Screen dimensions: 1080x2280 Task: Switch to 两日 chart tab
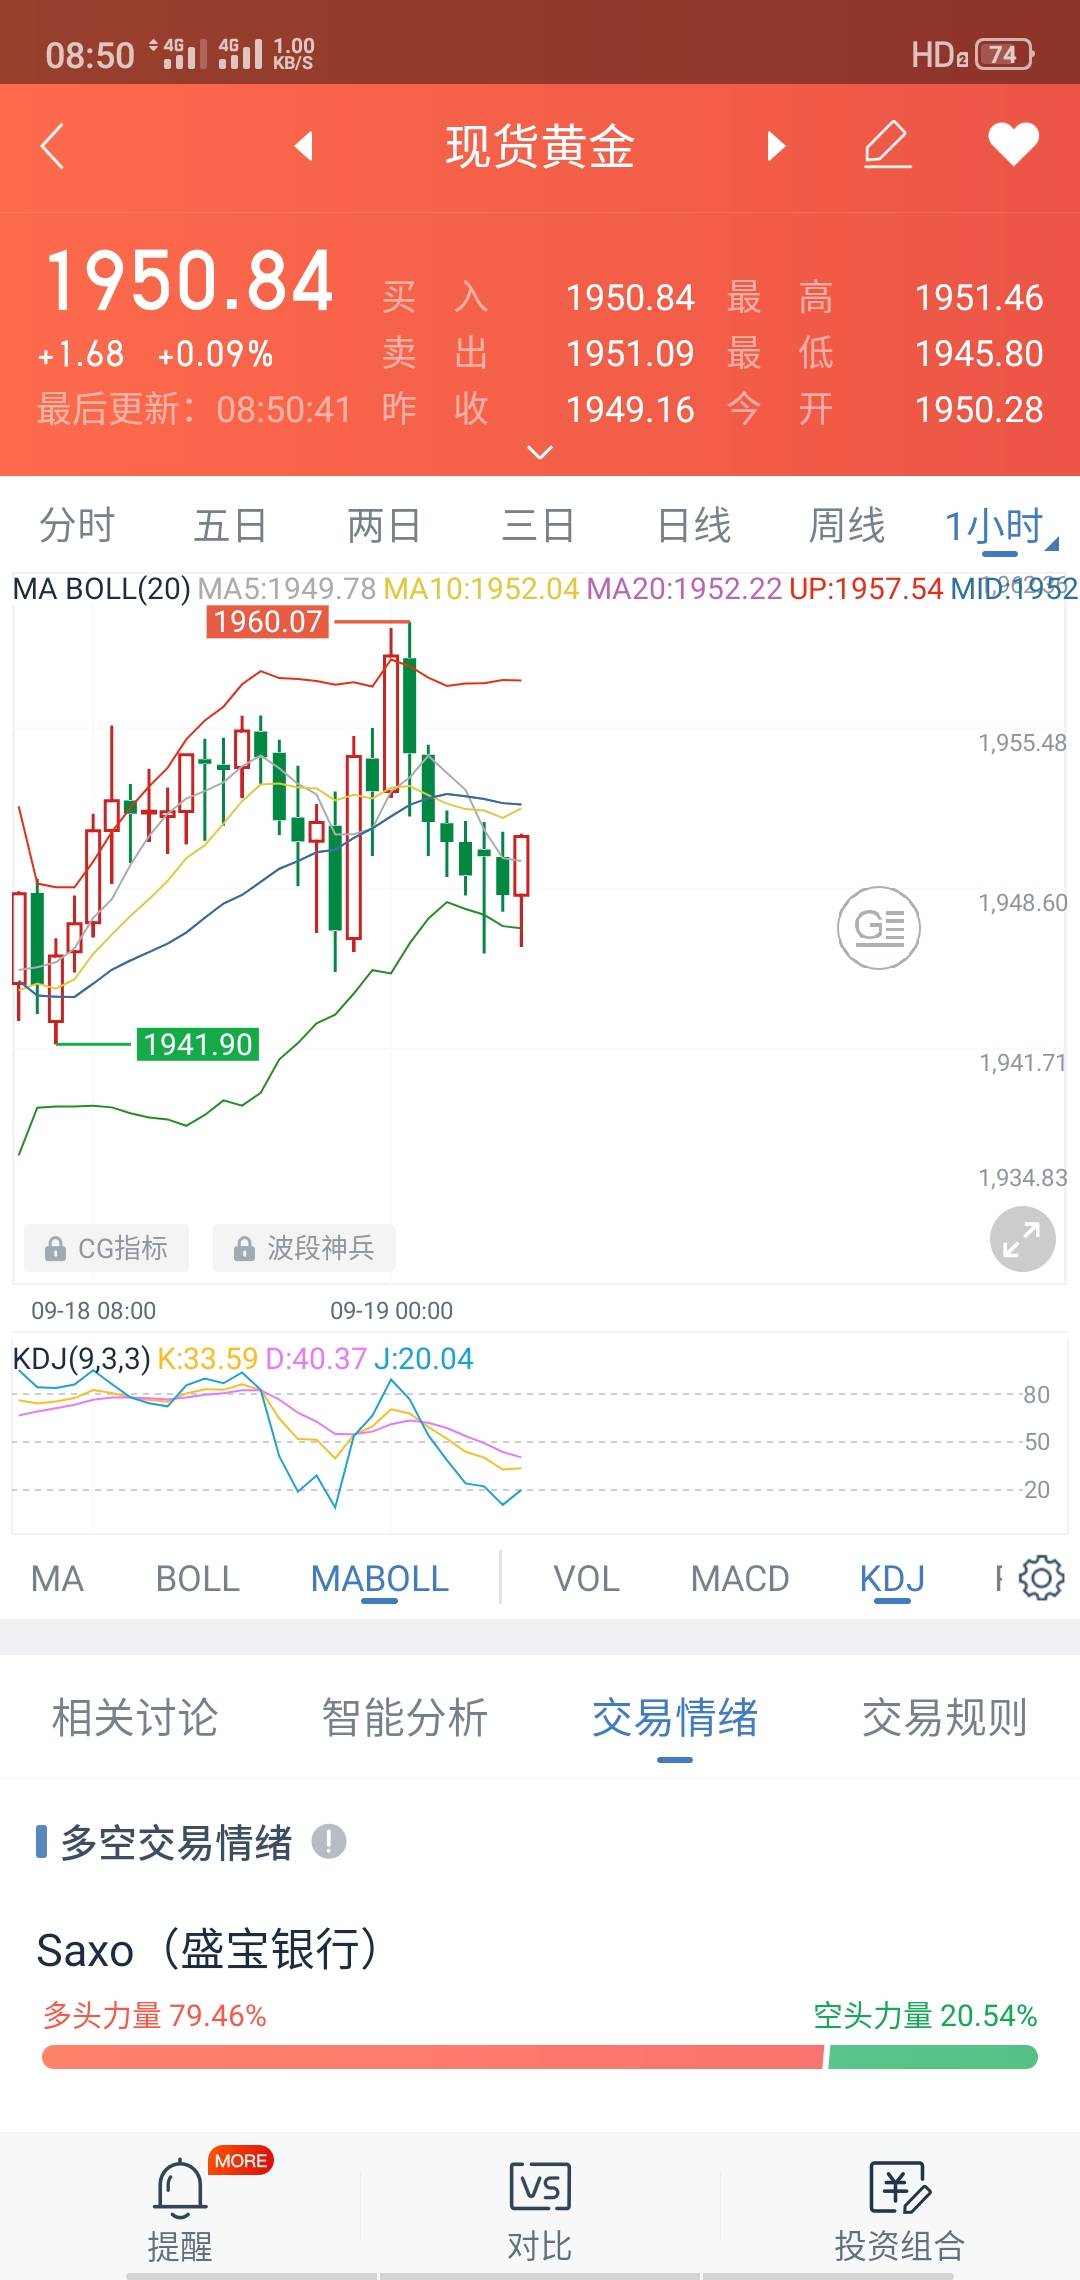point(385,525)
